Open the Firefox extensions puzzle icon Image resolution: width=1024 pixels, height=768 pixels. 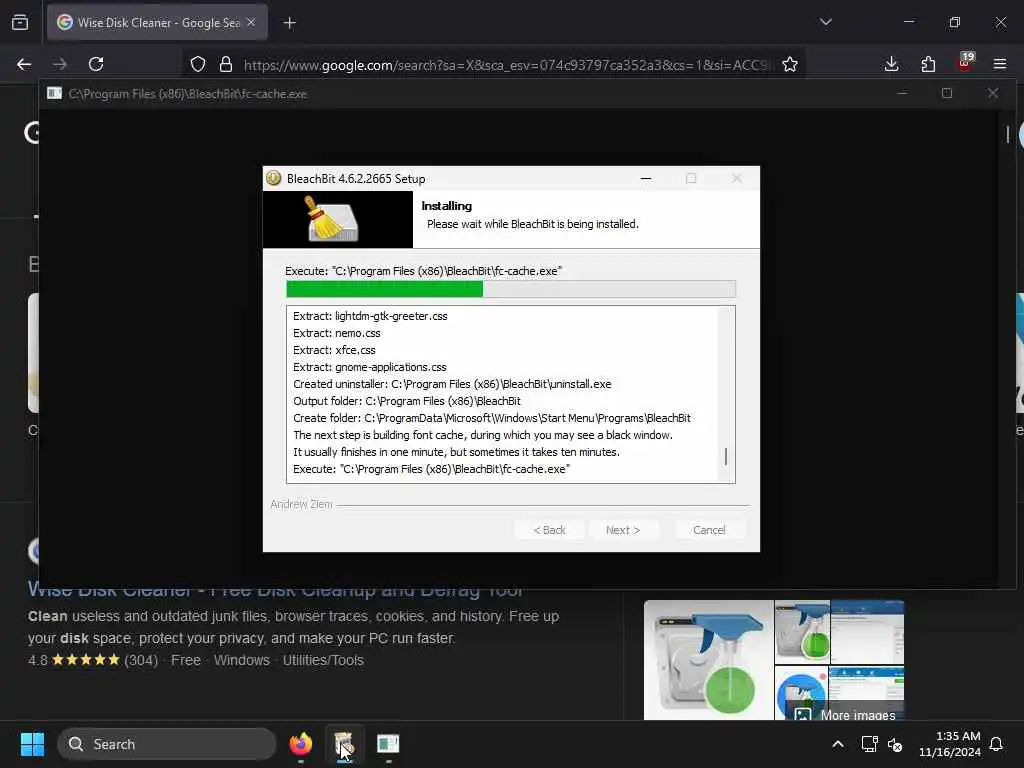point(928,64)
